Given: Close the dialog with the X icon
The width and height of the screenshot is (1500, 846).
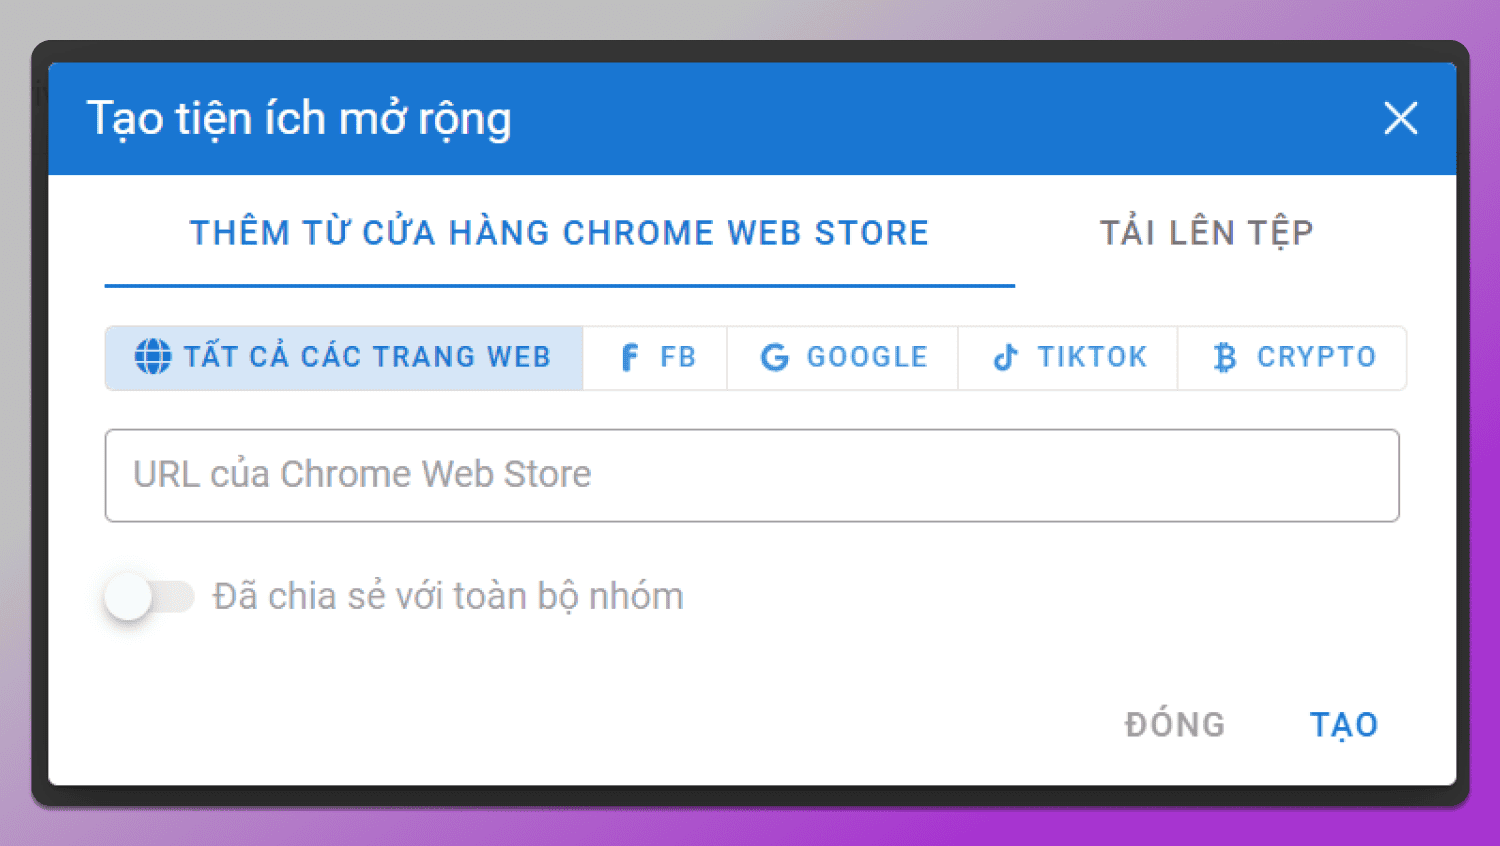Looking at the screenshot, I should (x=1400, y=118).
